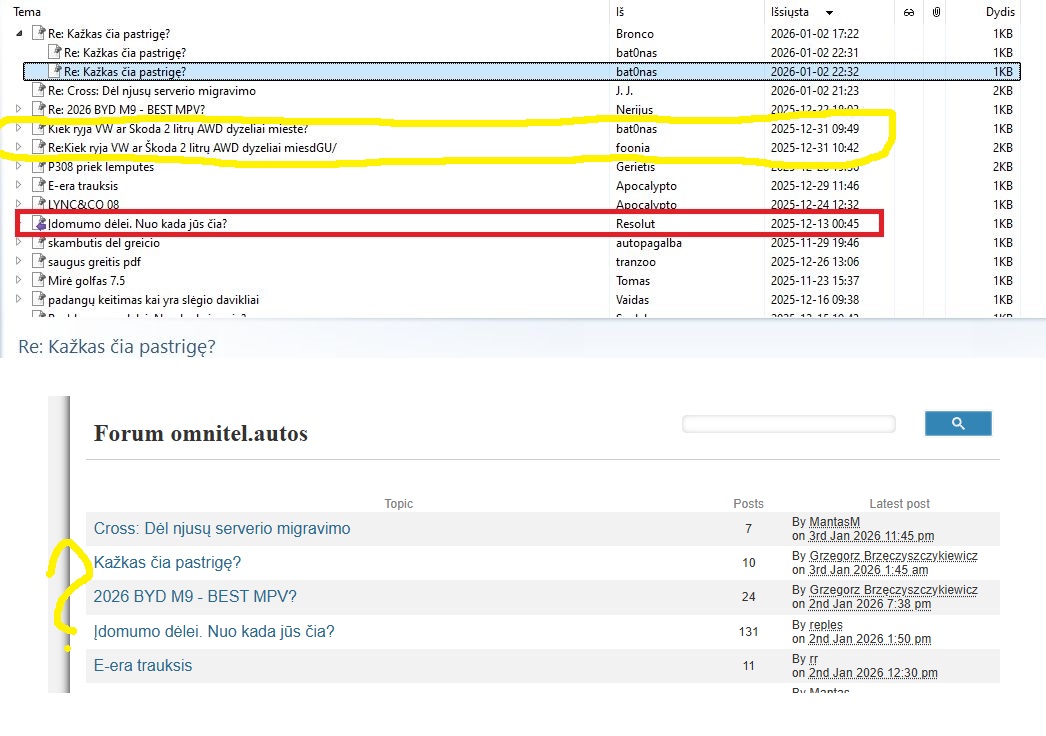Sort by the 'Išsiųsta' date column header
This screenshot has width=1046, height=736.
point(790,12)
